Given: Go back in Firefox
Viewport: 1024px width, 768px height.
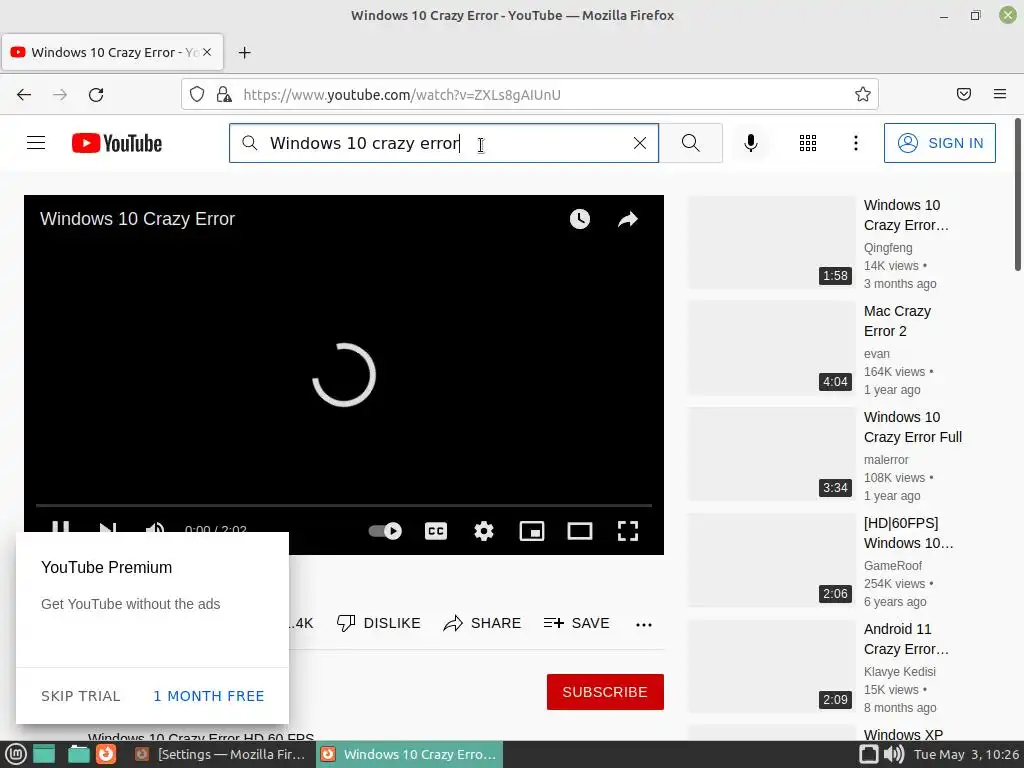Looking at the screenshot, I should point(24,95).
